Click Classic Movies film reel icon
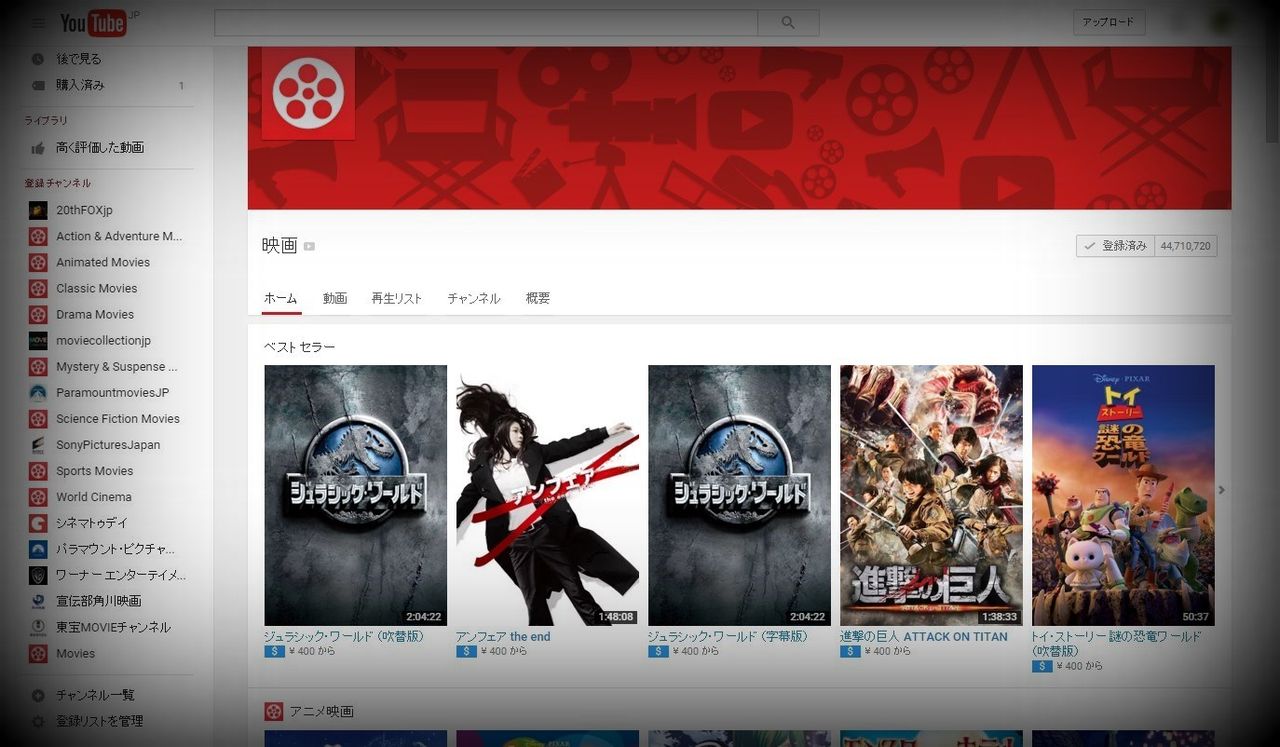The width and height of the screenshot is (1280, 747). click(x=38, y=288)
